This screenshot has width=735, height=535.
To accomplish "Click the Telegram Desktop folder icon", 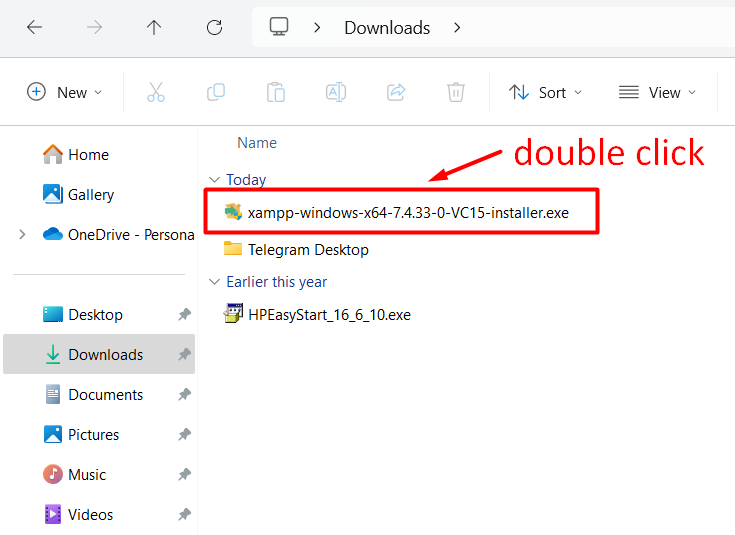I will (233, 249).
